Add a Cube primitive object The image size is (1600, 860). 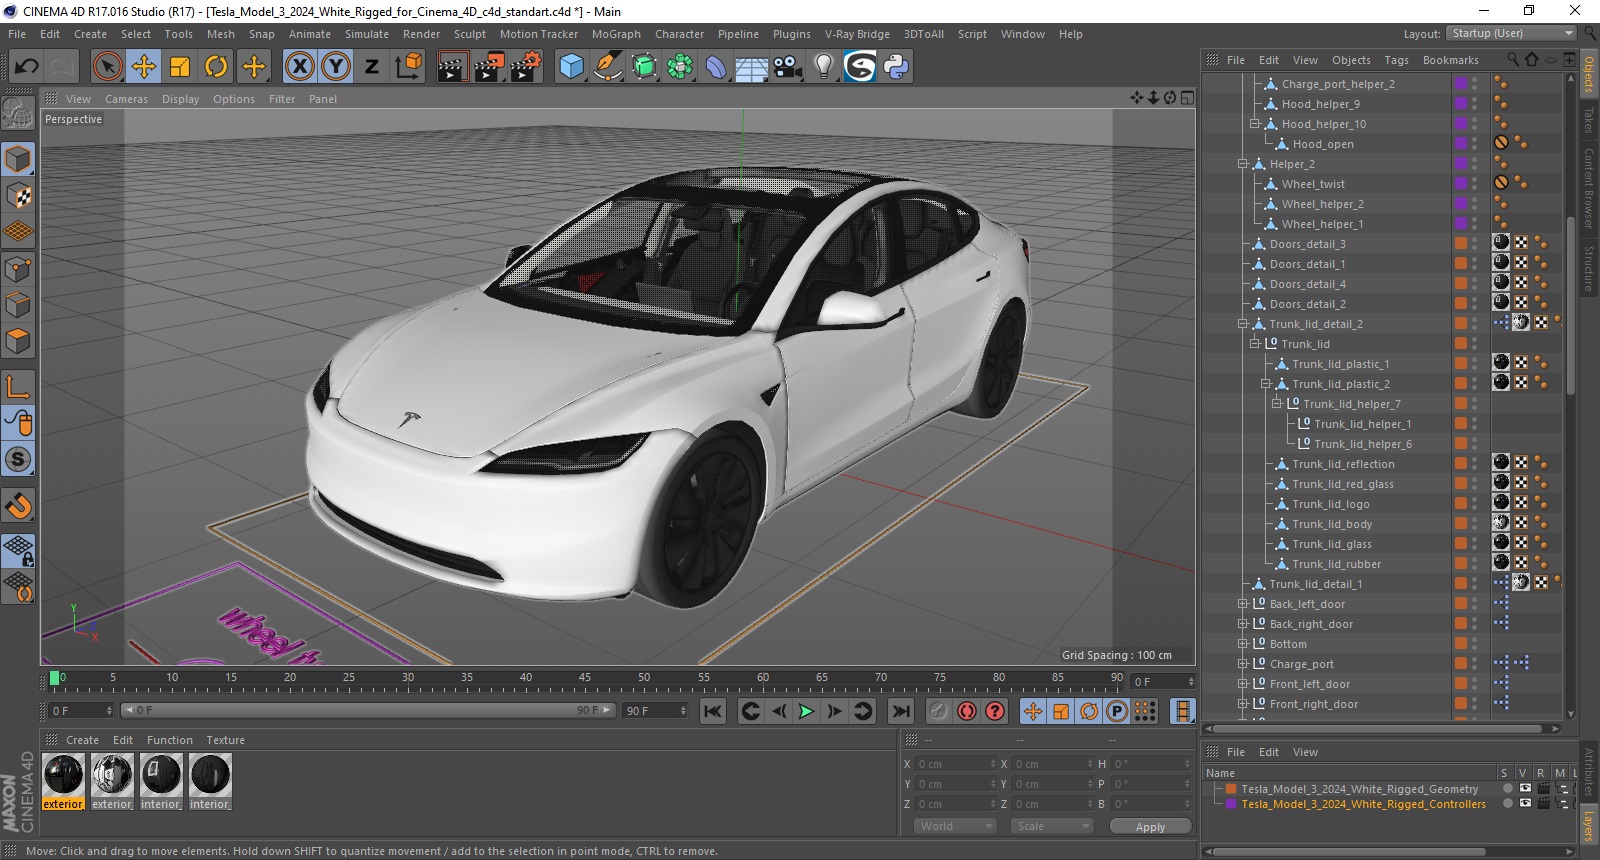[571, 67]
